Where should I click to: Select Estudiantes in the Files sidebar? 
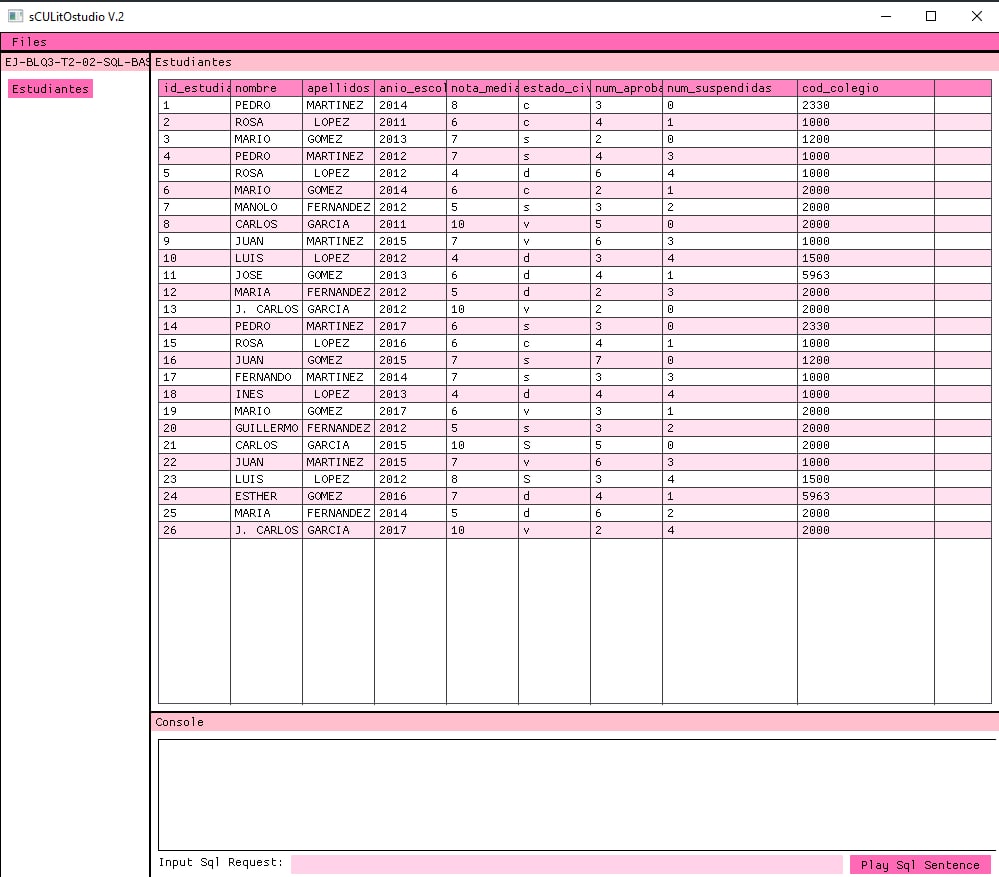click(x=49, y=88)
